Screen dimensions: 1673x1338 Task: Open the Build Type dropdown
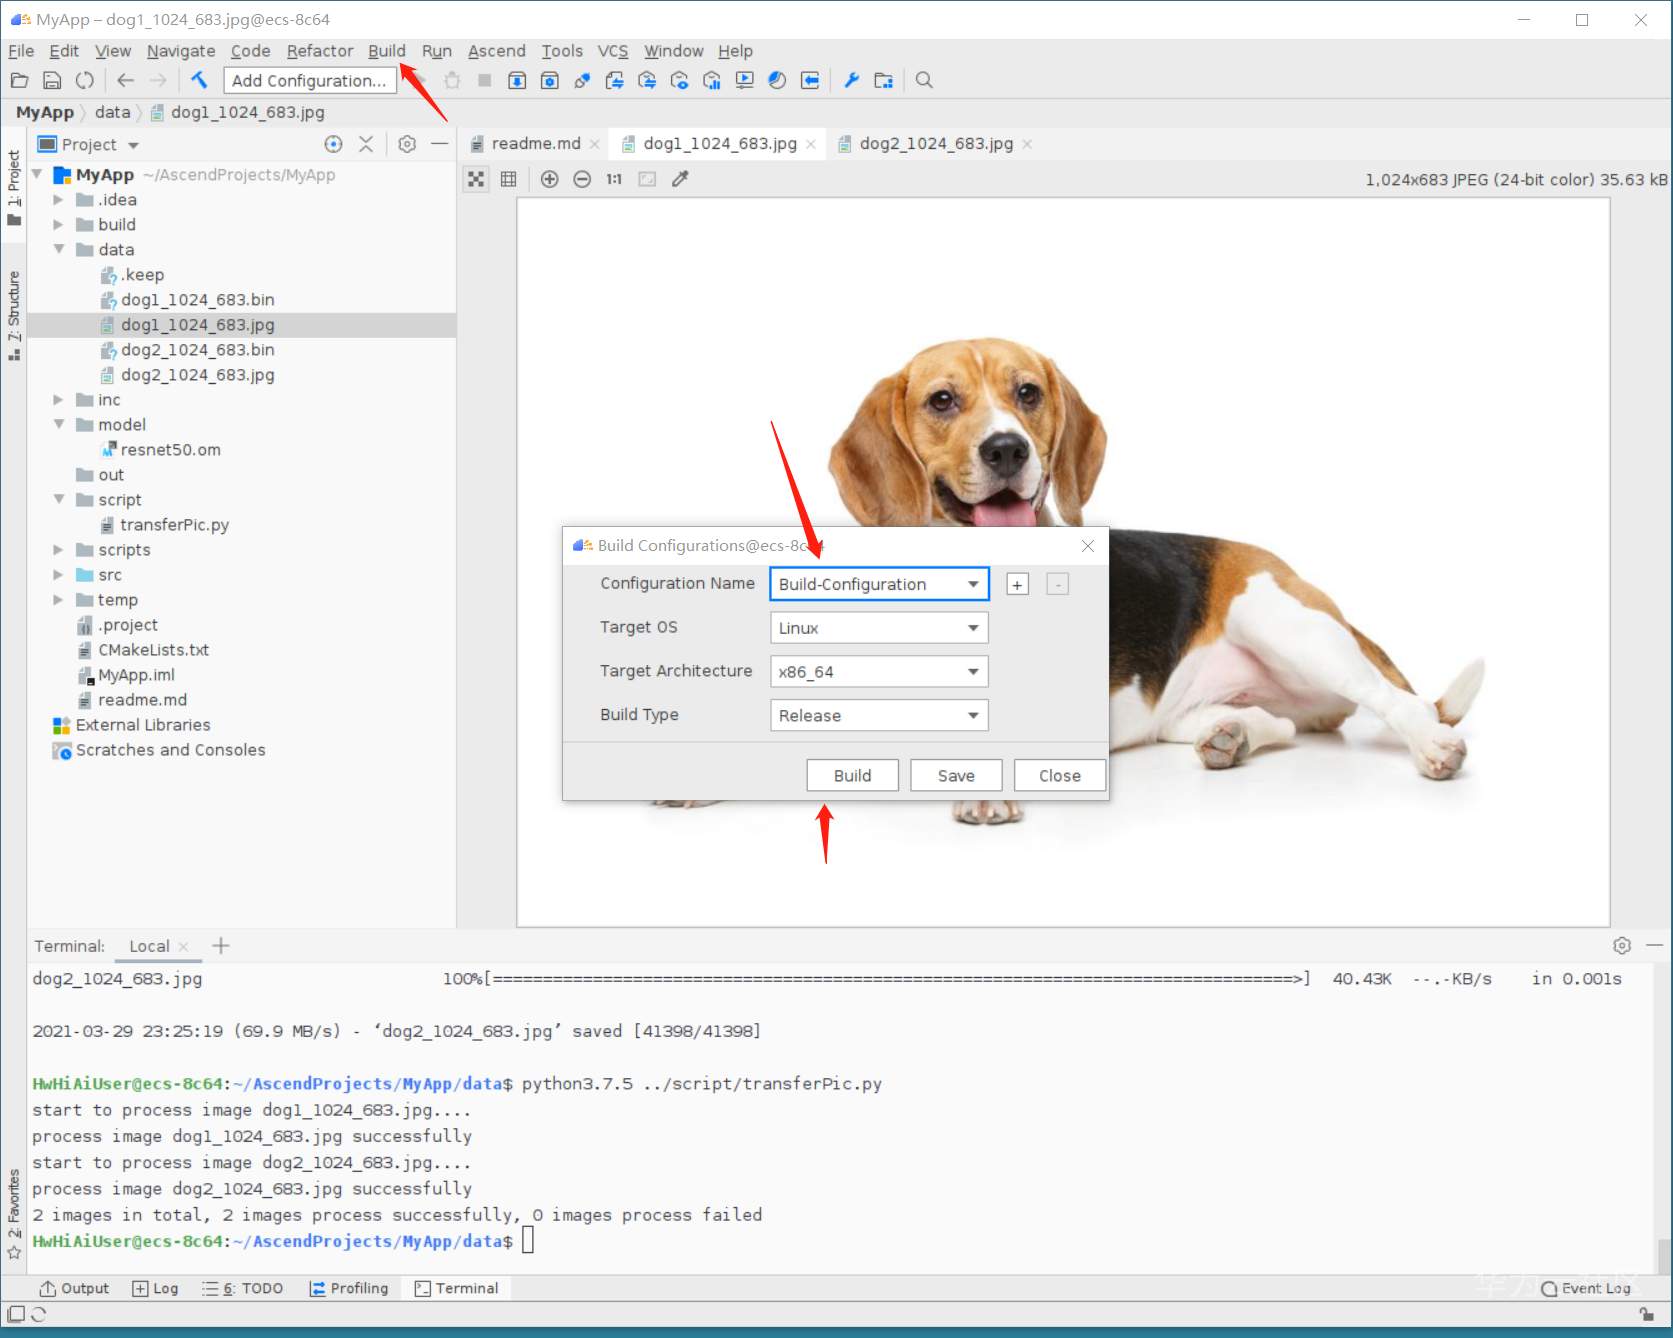[x=879, y=716]
